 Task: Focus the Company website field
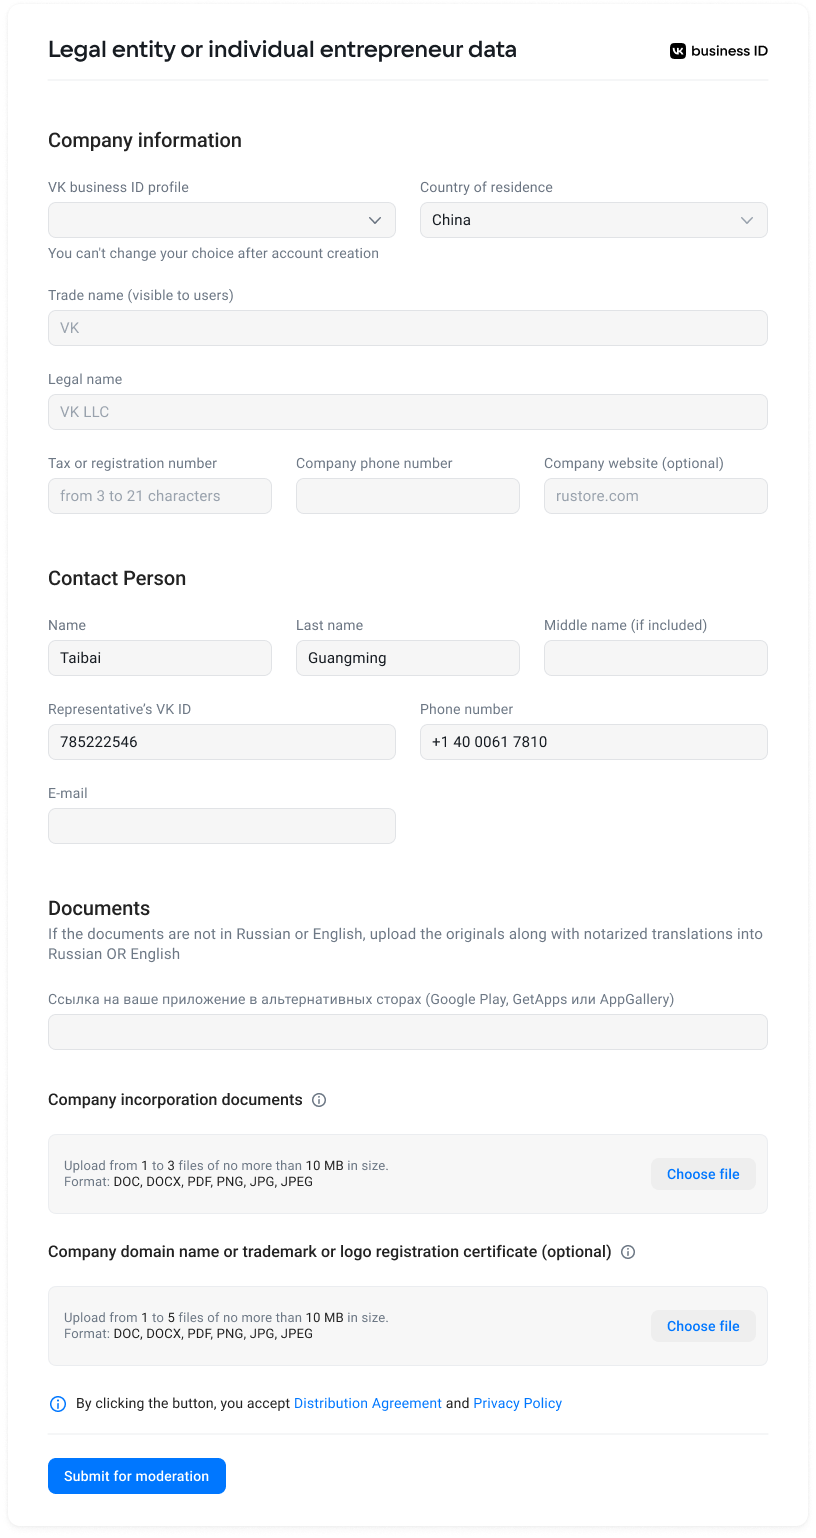pos(656,496)
